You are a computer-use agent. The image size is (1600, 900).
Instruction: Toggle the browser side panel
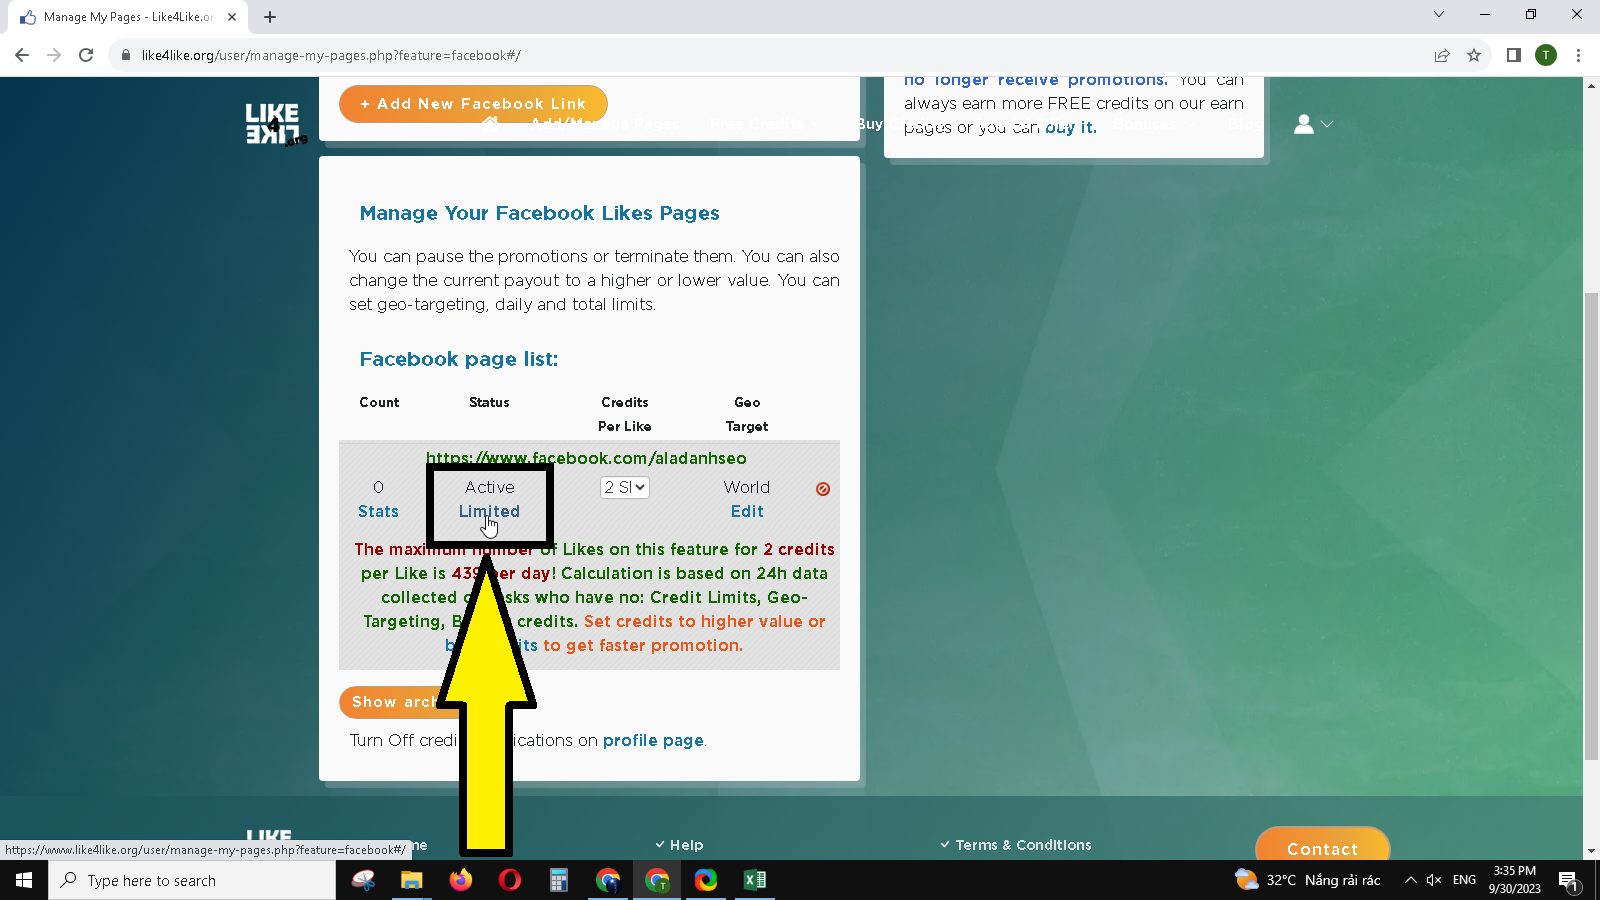1514,55
